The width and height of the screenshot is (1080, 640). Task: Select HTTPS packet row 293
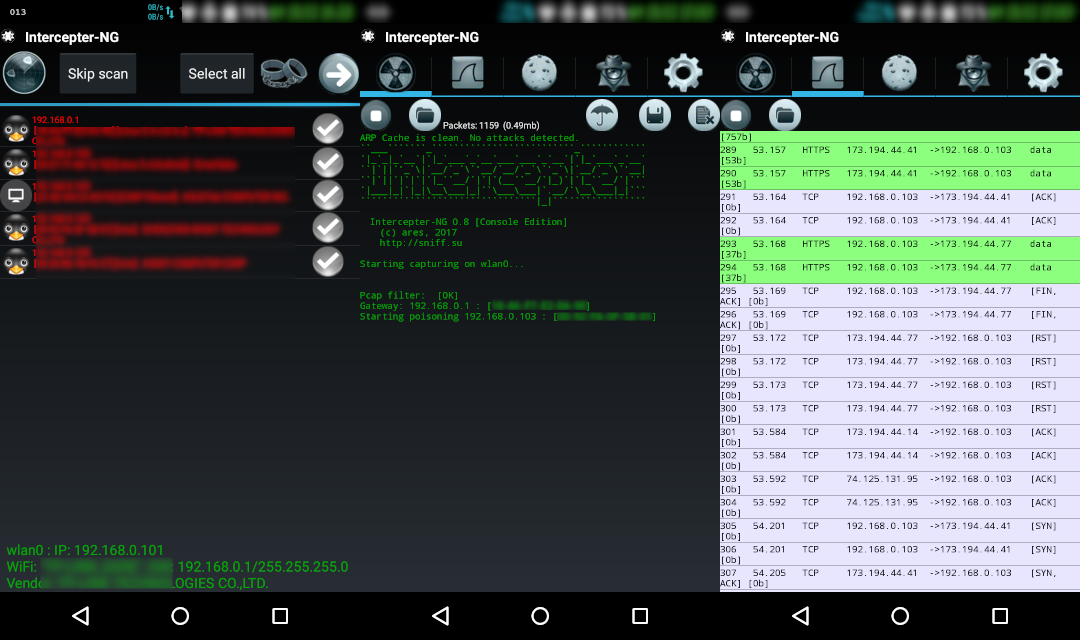point(900,249)
